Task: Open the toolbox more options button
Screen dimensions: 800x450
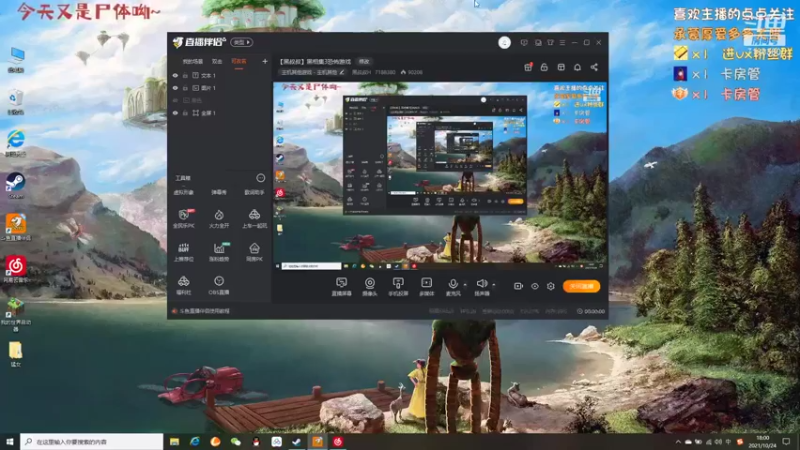Action: (261, 178)
